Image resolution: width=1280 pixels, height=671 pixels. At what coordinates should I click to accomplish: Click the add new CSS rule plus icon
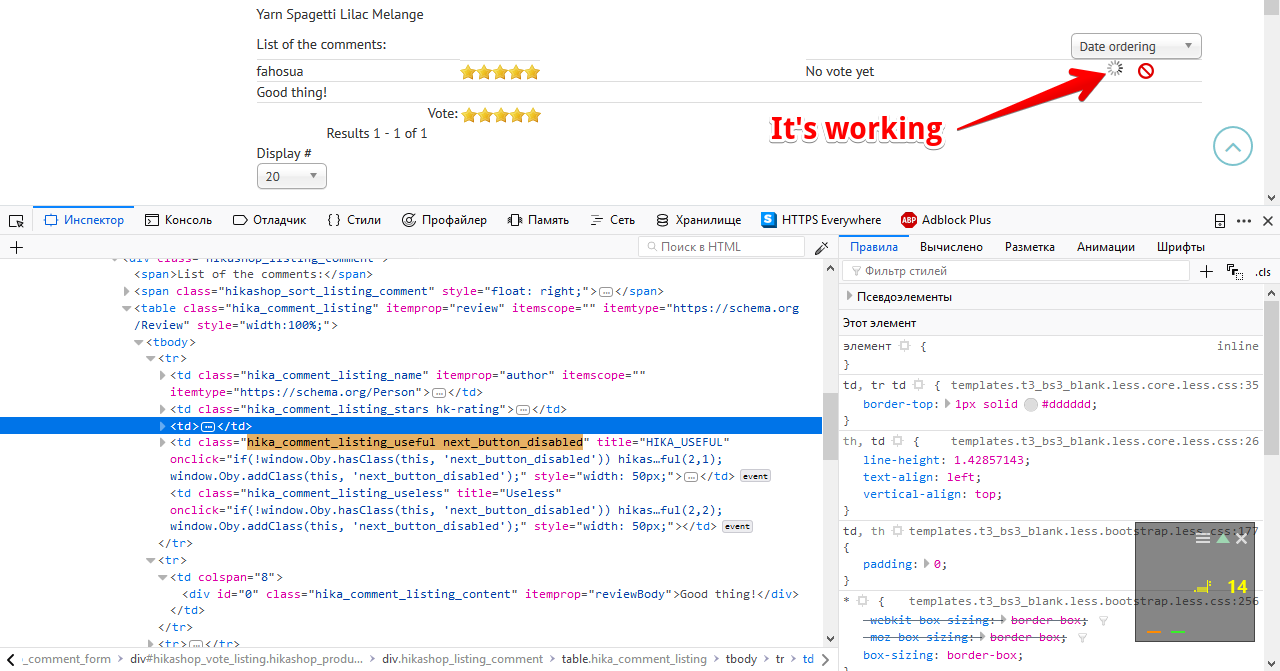click(x=1206, y=271)
